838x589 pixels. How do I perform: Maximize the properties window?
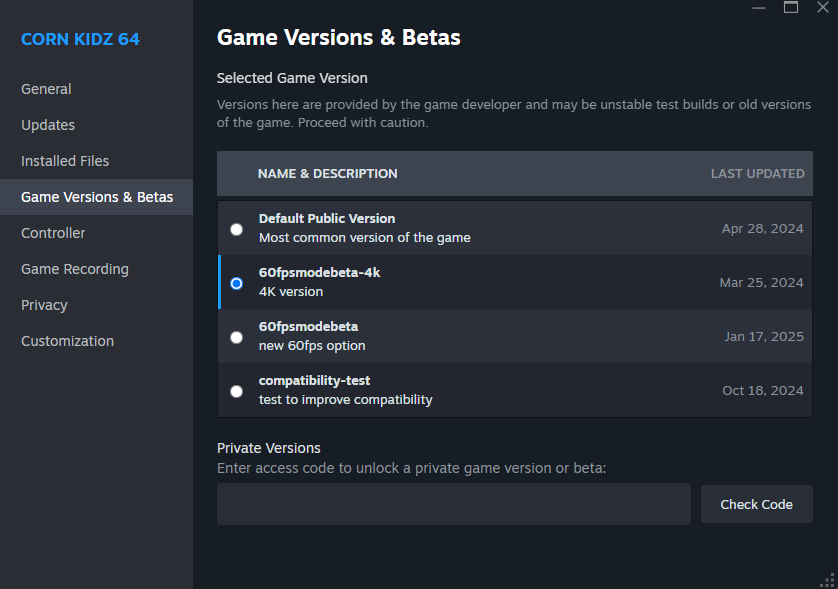click(x=791, y=7)
